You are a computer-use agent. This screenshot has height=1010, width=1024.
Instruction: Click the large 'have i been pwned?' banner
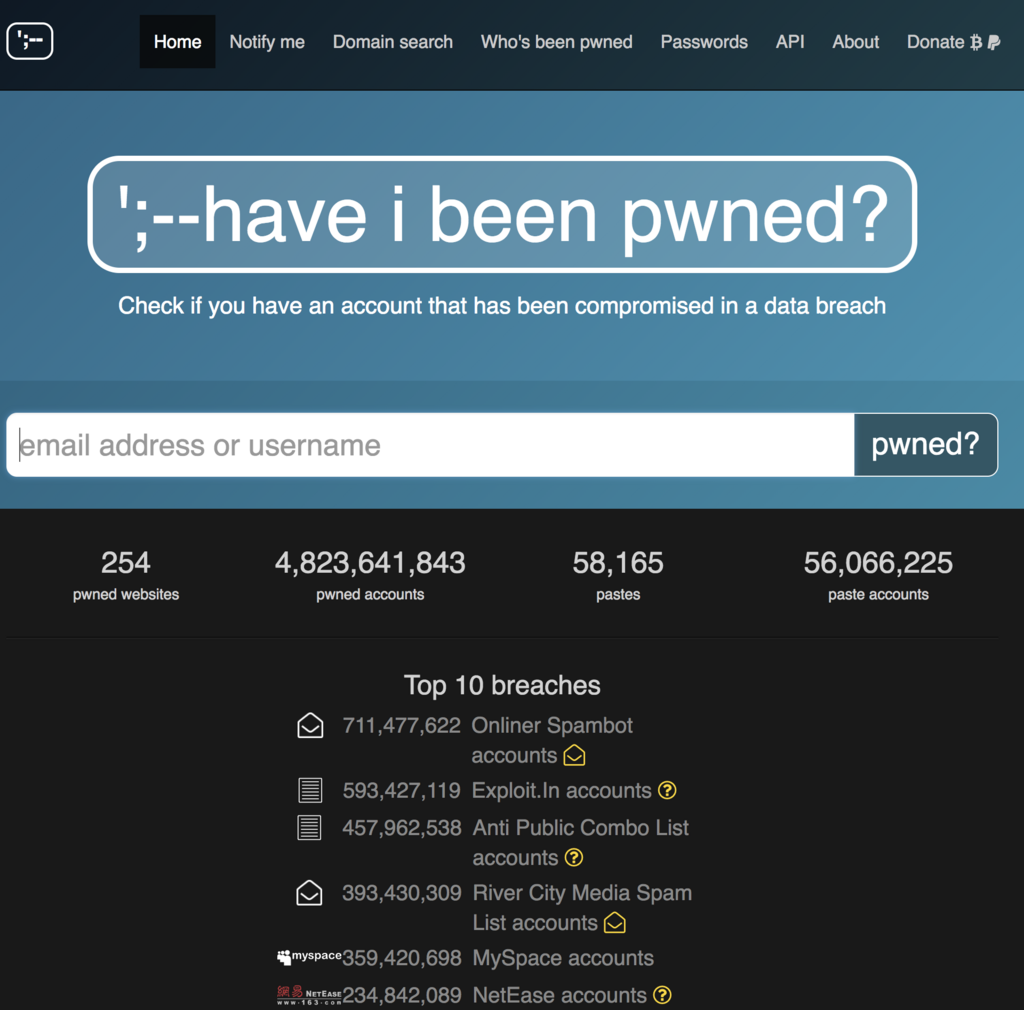coord(502,214)
